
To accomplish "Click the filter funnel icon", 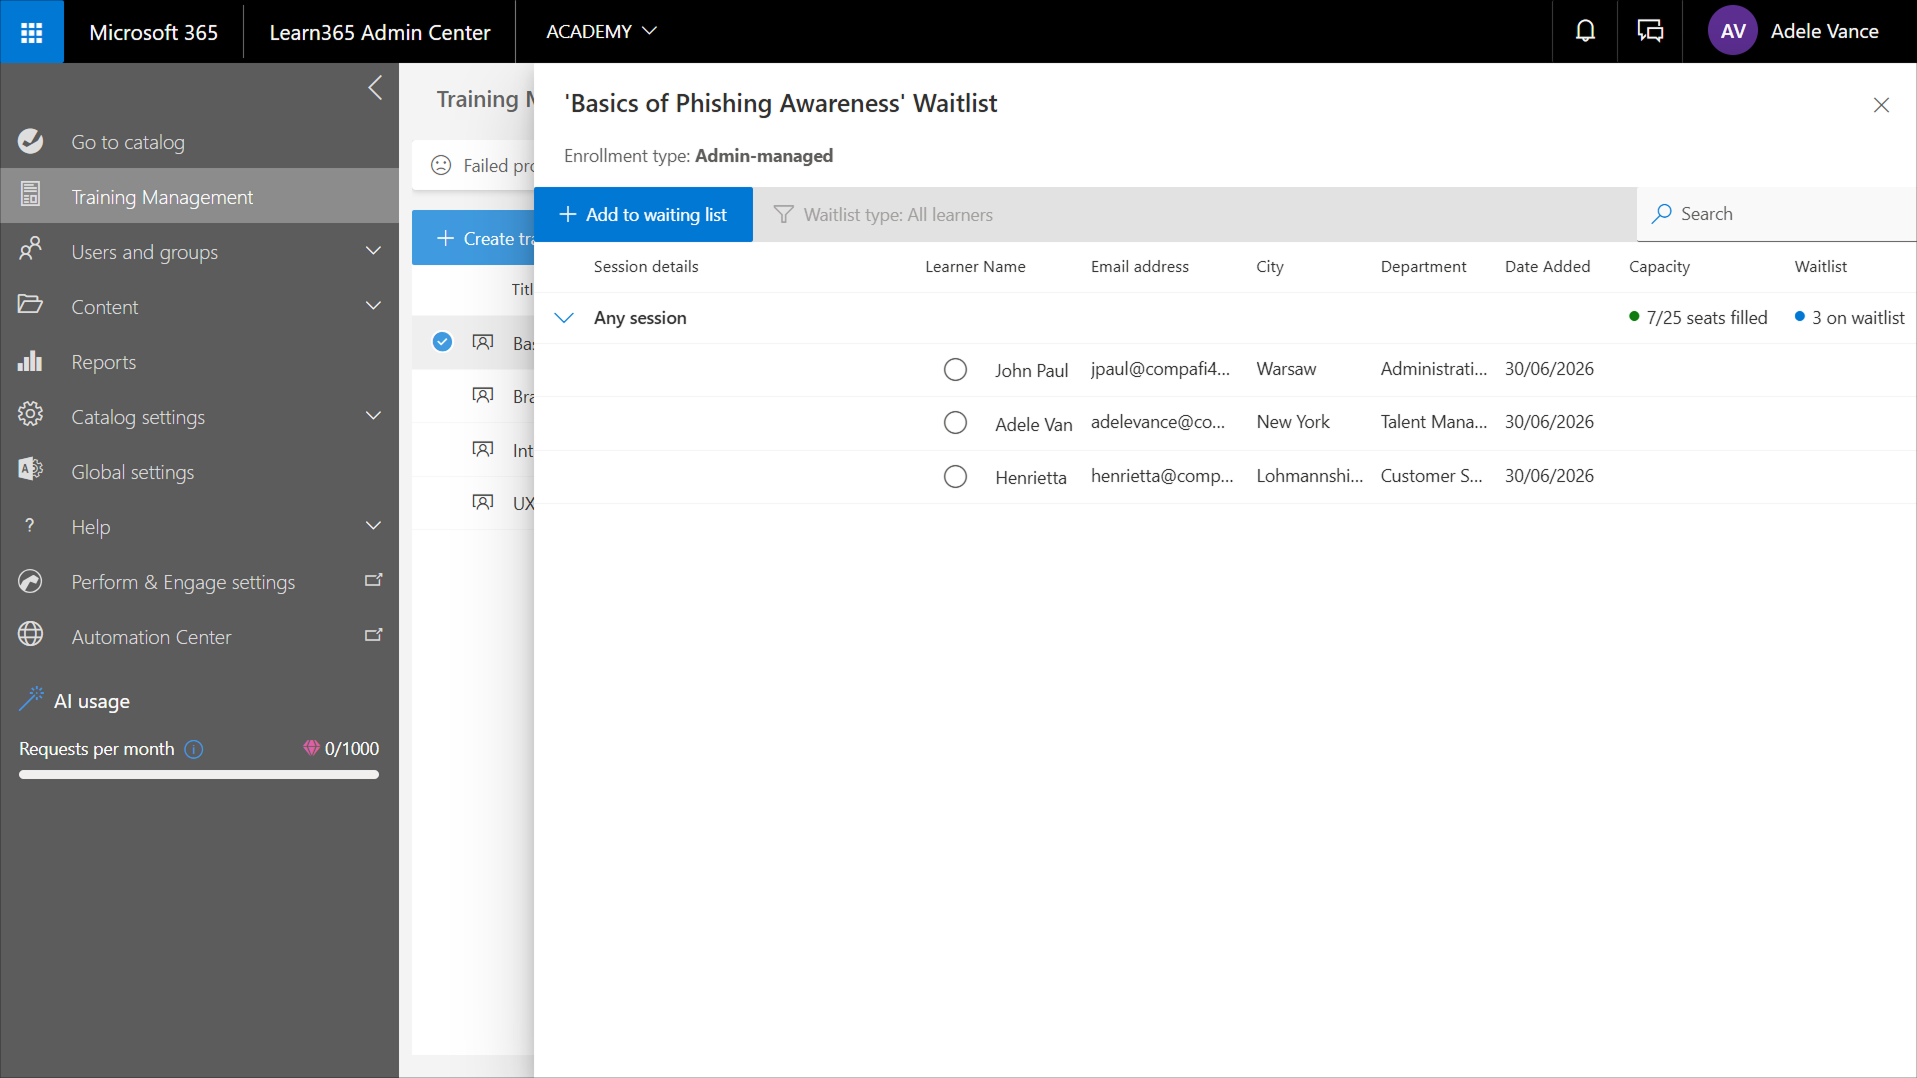I will [x=784, y=215].
